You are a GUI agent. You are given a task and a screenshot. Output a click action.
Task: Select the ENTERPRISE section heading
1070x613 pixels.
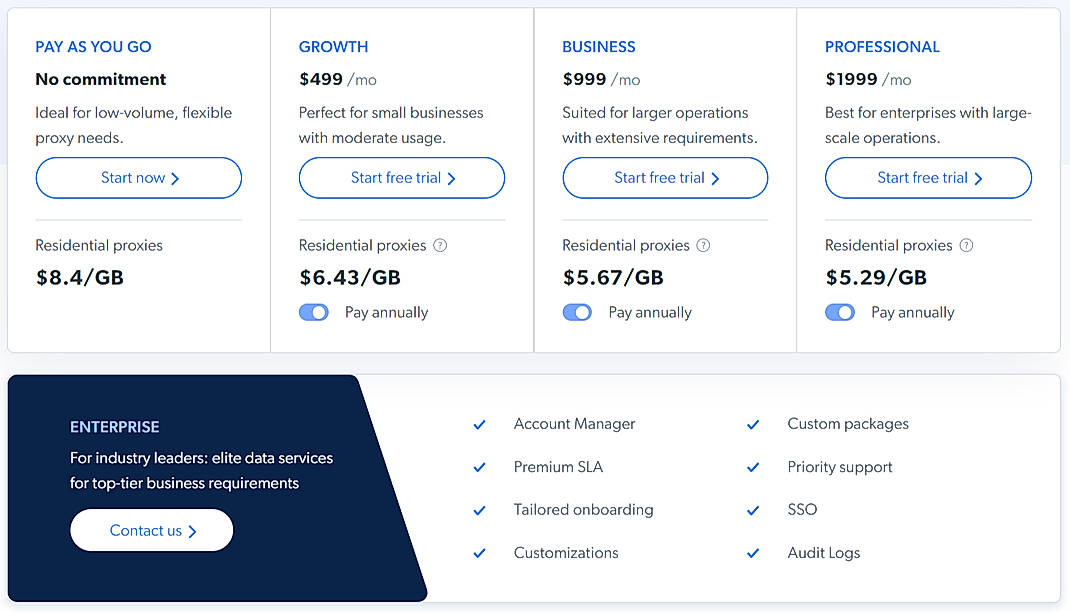coord(115,427)
